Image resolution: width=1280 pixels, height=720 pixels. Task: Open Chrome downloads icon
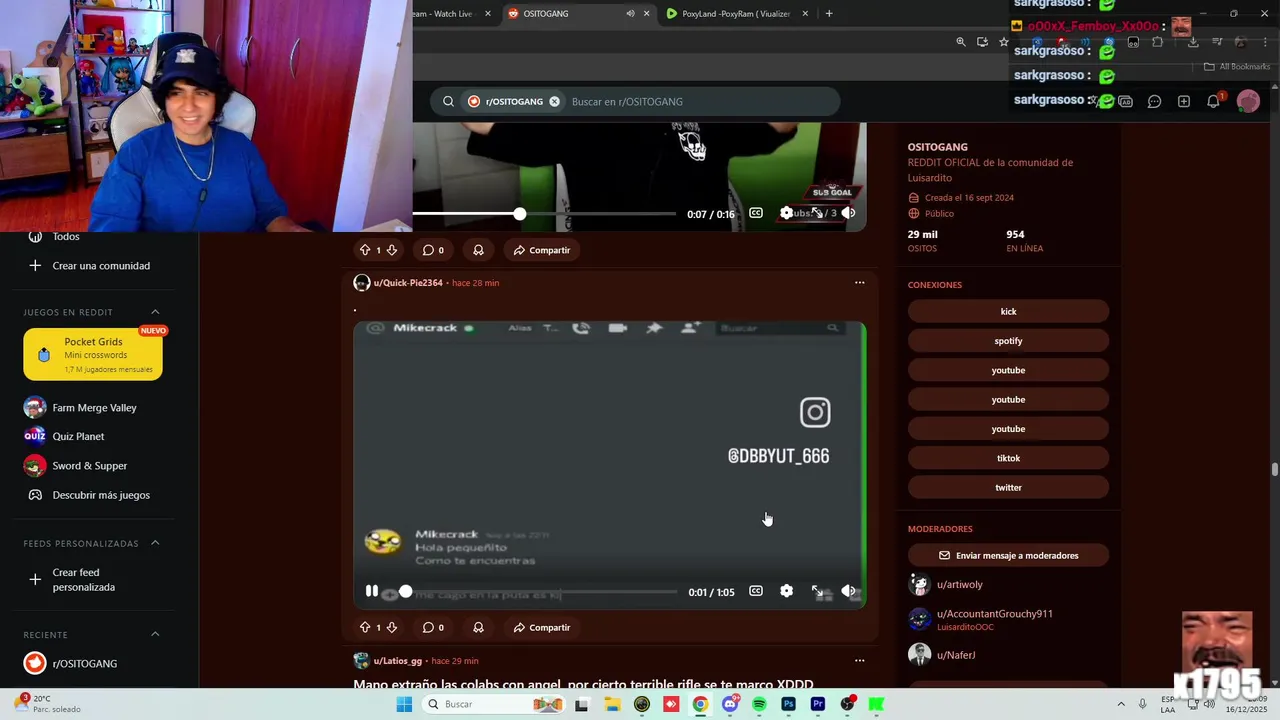pos(1193,42)
